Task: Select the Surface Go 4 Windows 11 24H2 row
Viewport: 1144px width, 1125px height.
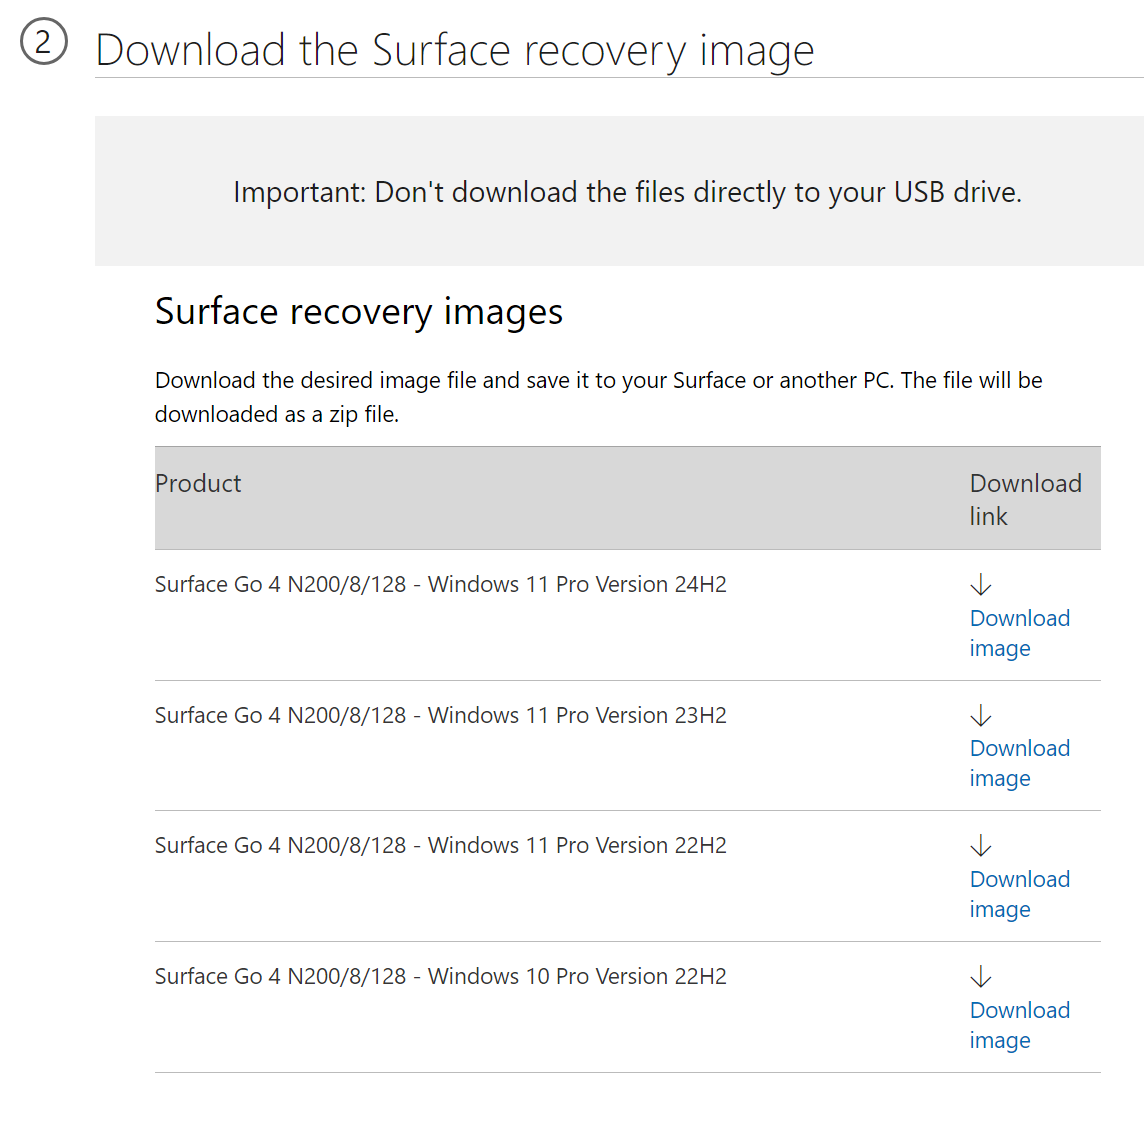Action: [x=440, y=584]
